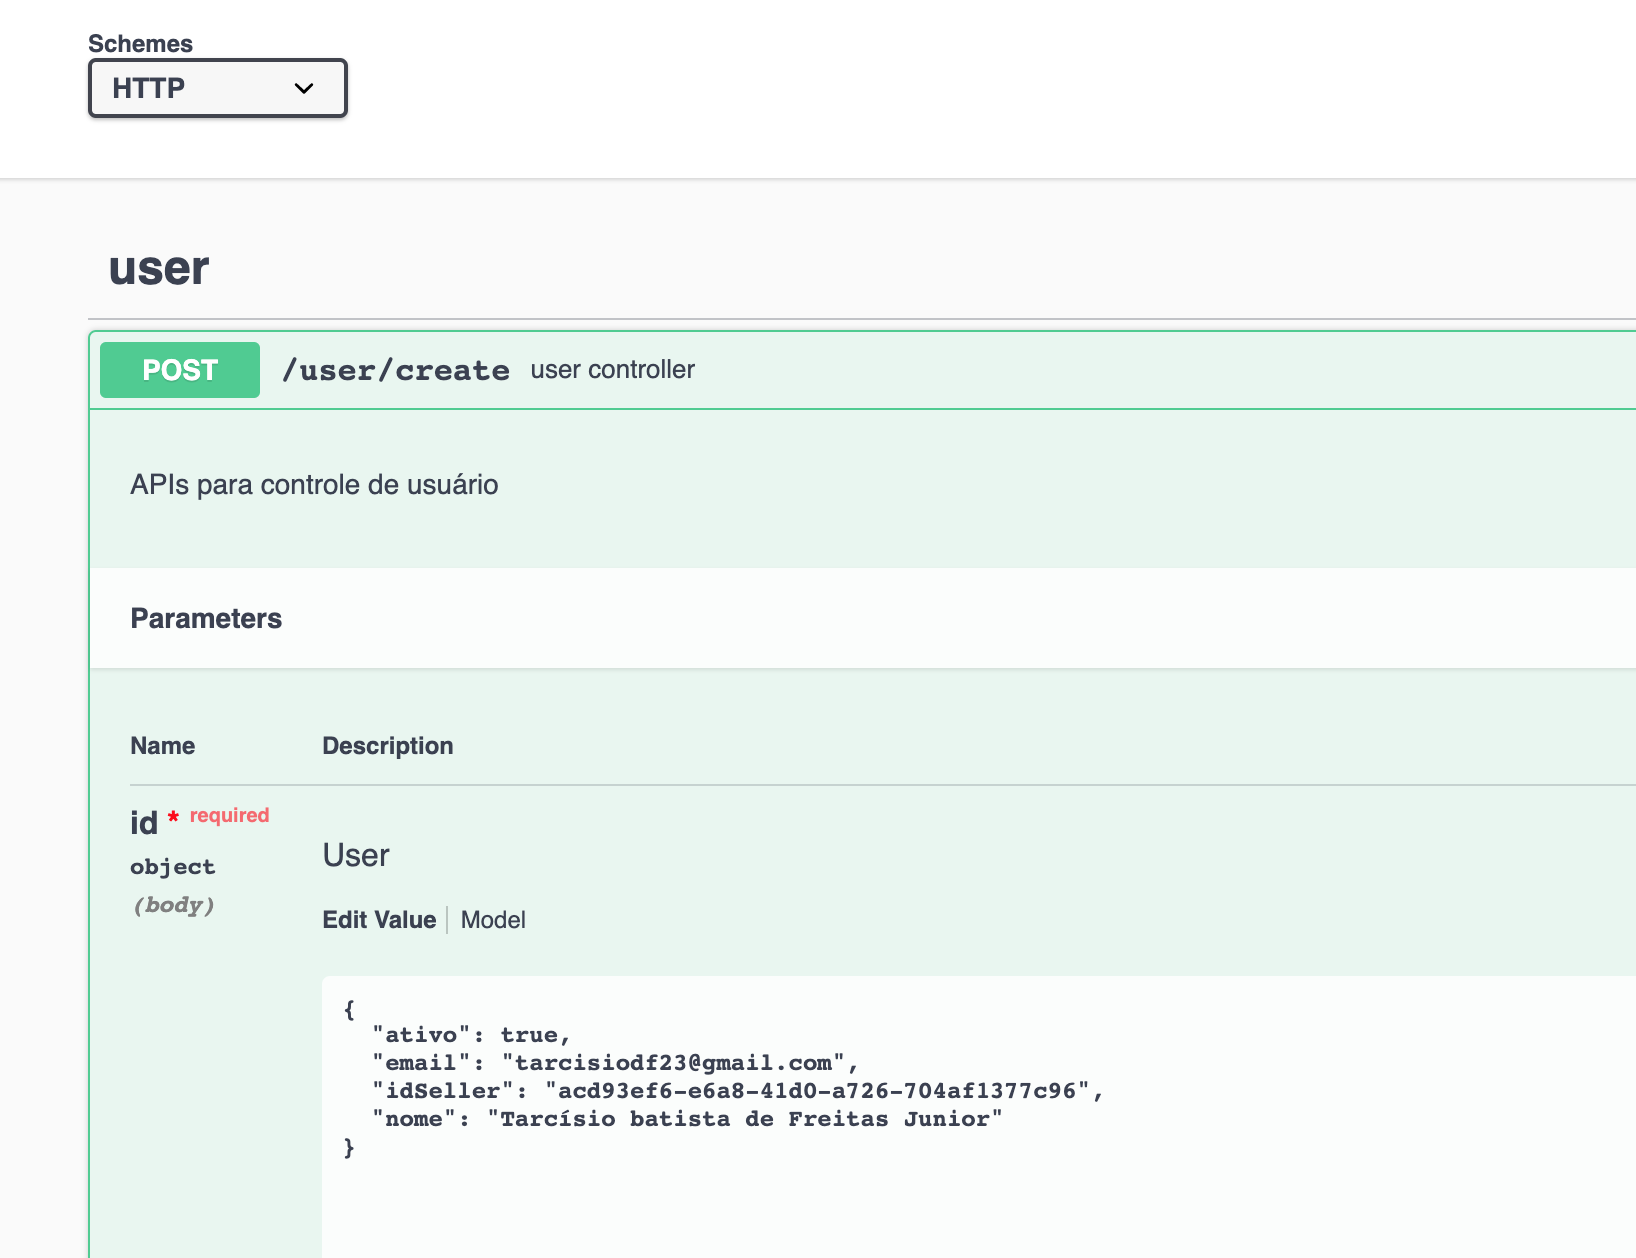Click the APIs para controle de usuário description
1636x1258 pixels.
point(314,485)
